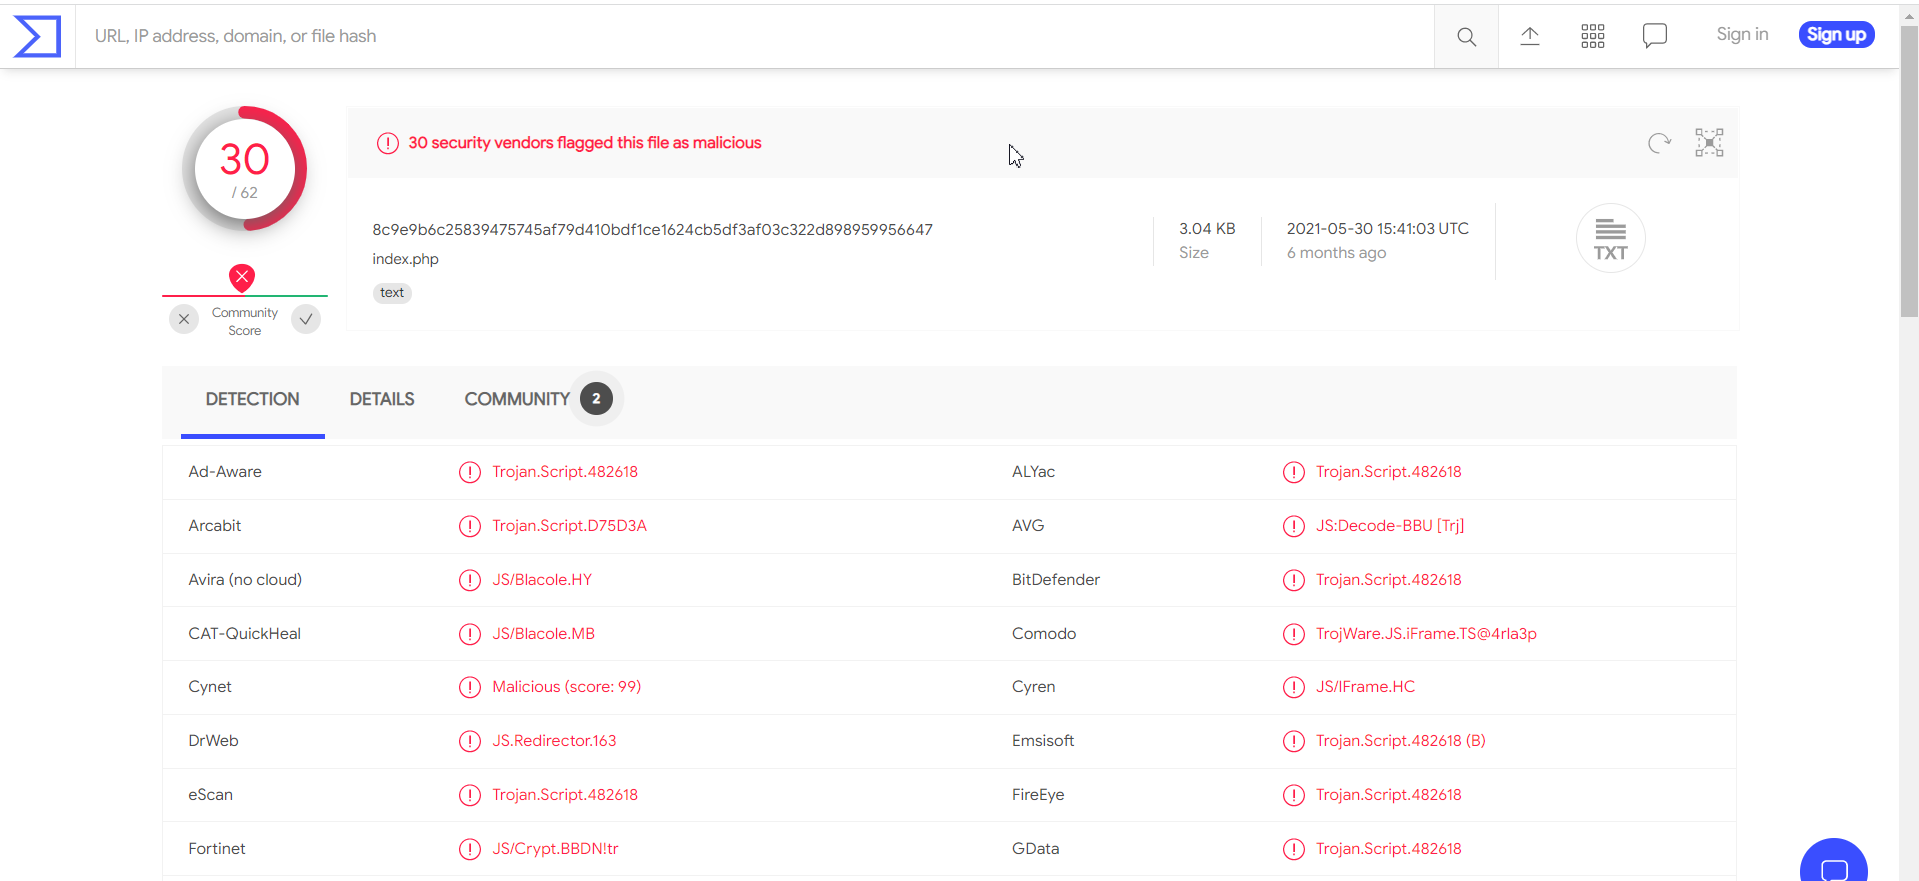This screenshot has width=1919, height=881.
Task: Click the Sign up button
Action: point(1836,35)
